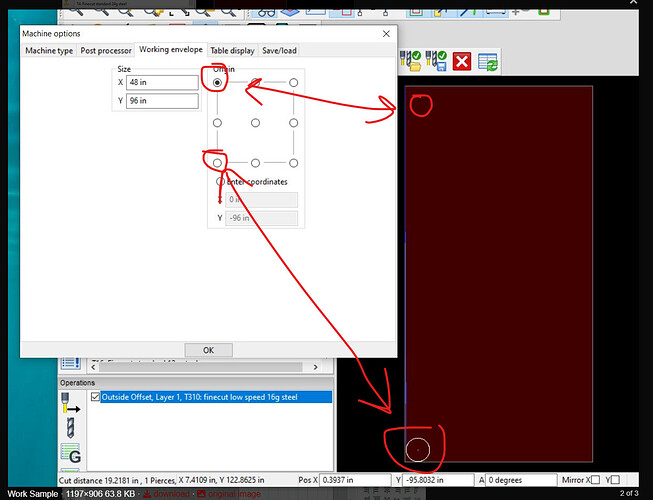
Task: Open the Table display tab
Action: 232,50
